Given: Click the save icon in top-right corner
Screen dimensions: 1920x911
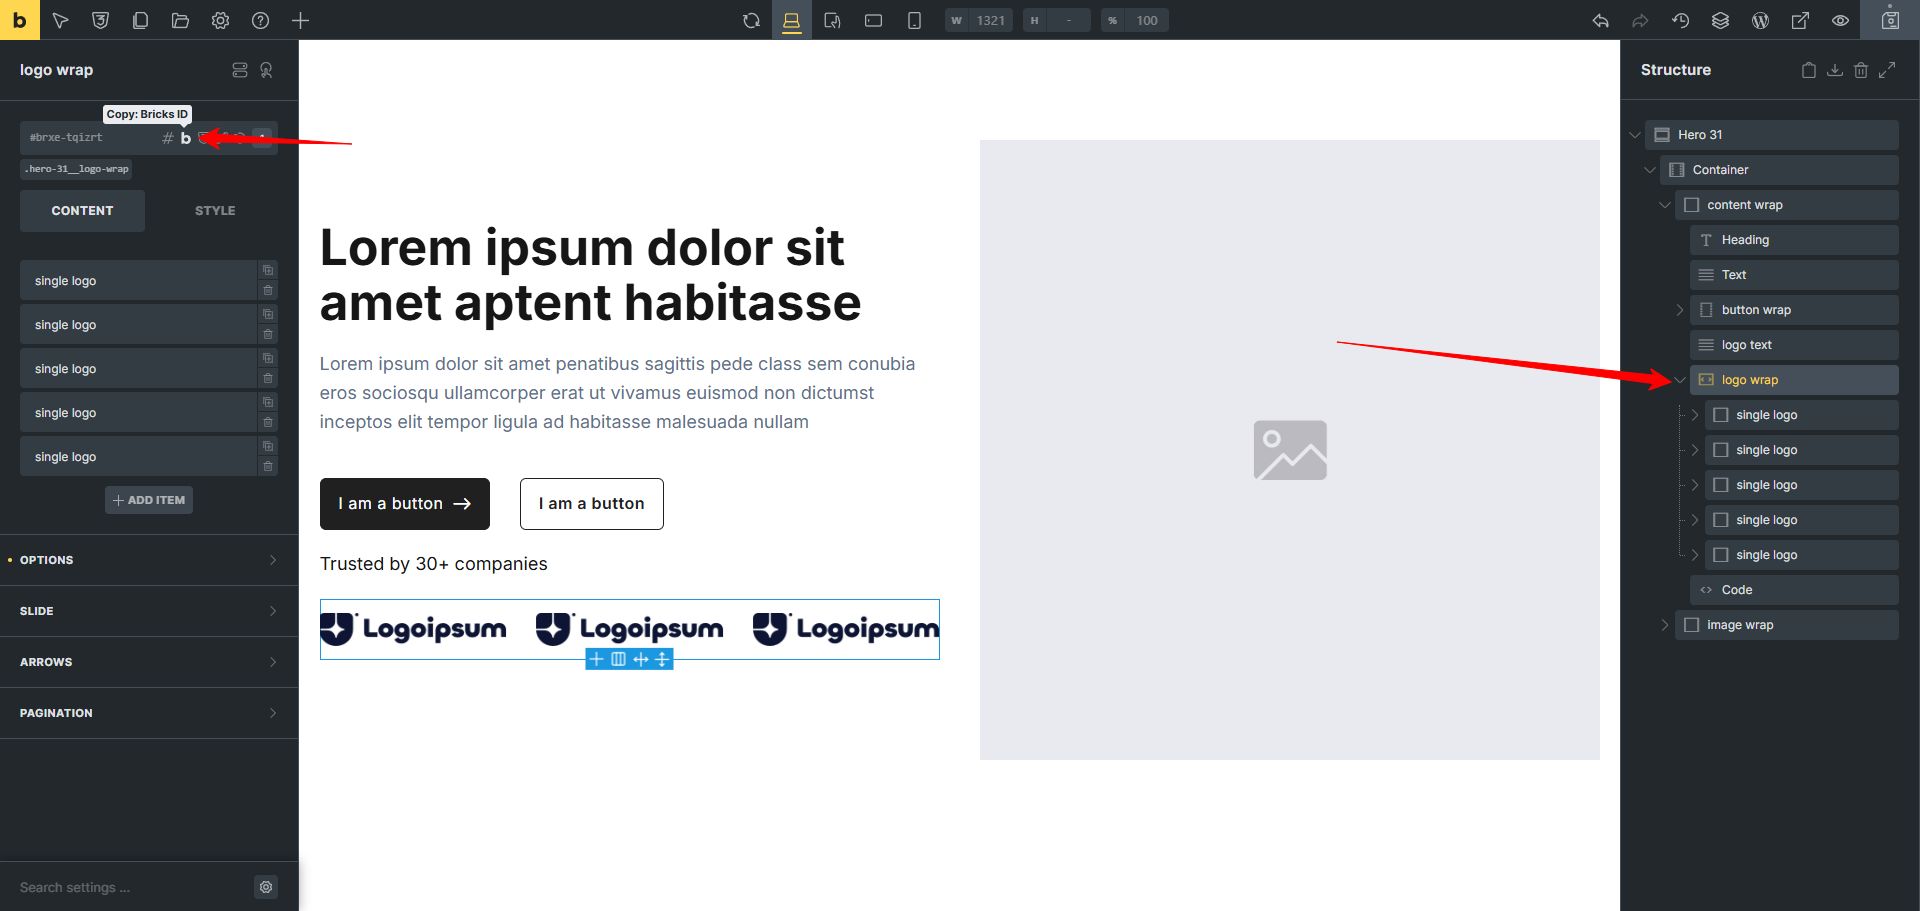Looking at the screenshot, I should (x=1889, y=20).
